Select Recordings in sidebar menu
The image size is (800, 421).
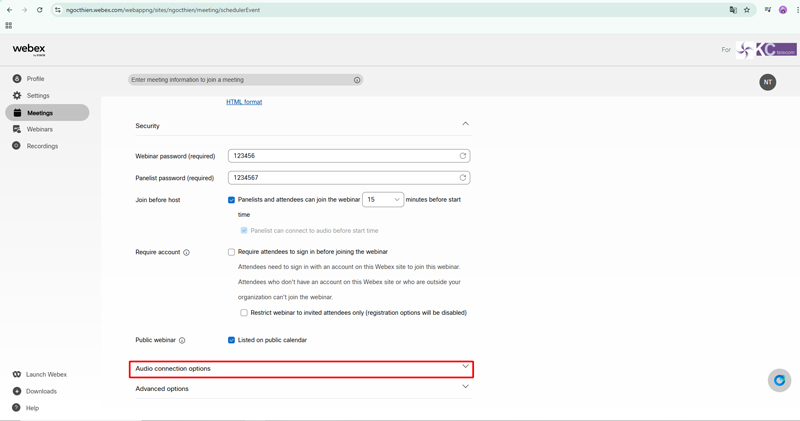[x=42, y=146]
